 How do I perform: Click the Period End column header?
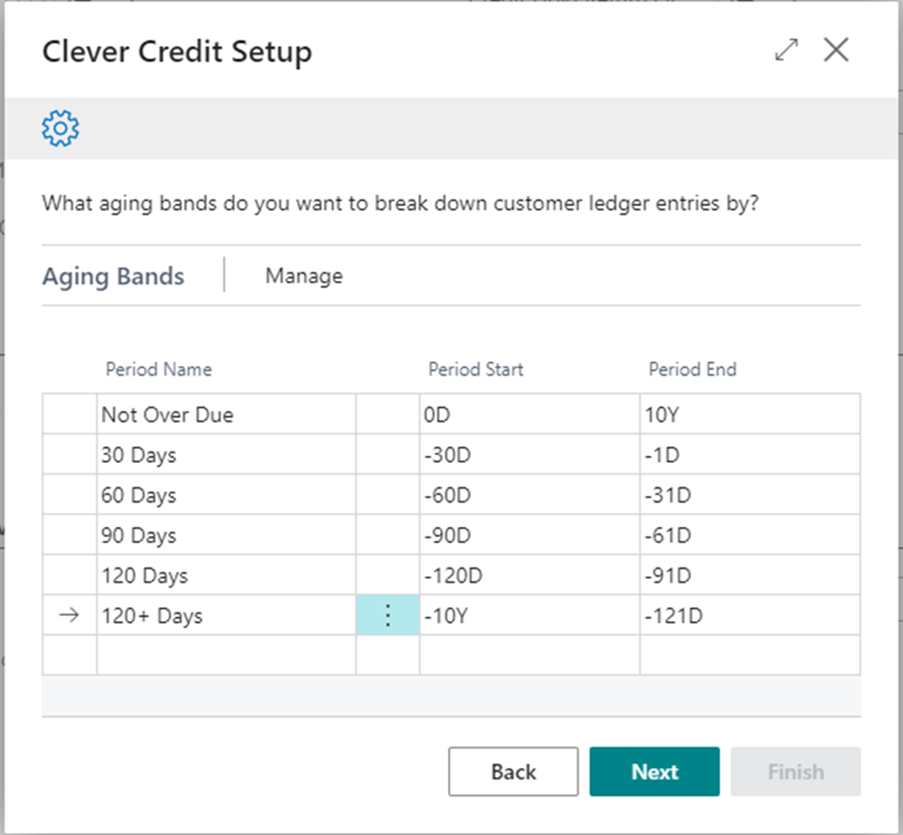coord(692,369)
